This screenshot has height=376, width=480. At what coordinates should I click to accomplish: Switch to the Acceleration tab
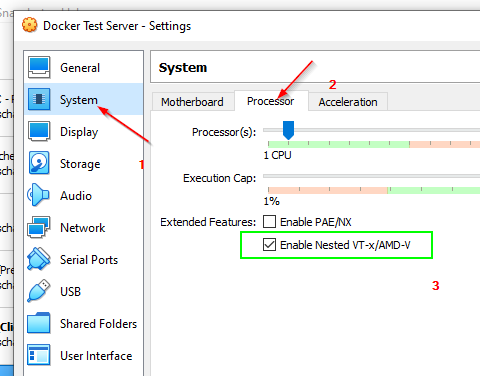pos(348,102)
